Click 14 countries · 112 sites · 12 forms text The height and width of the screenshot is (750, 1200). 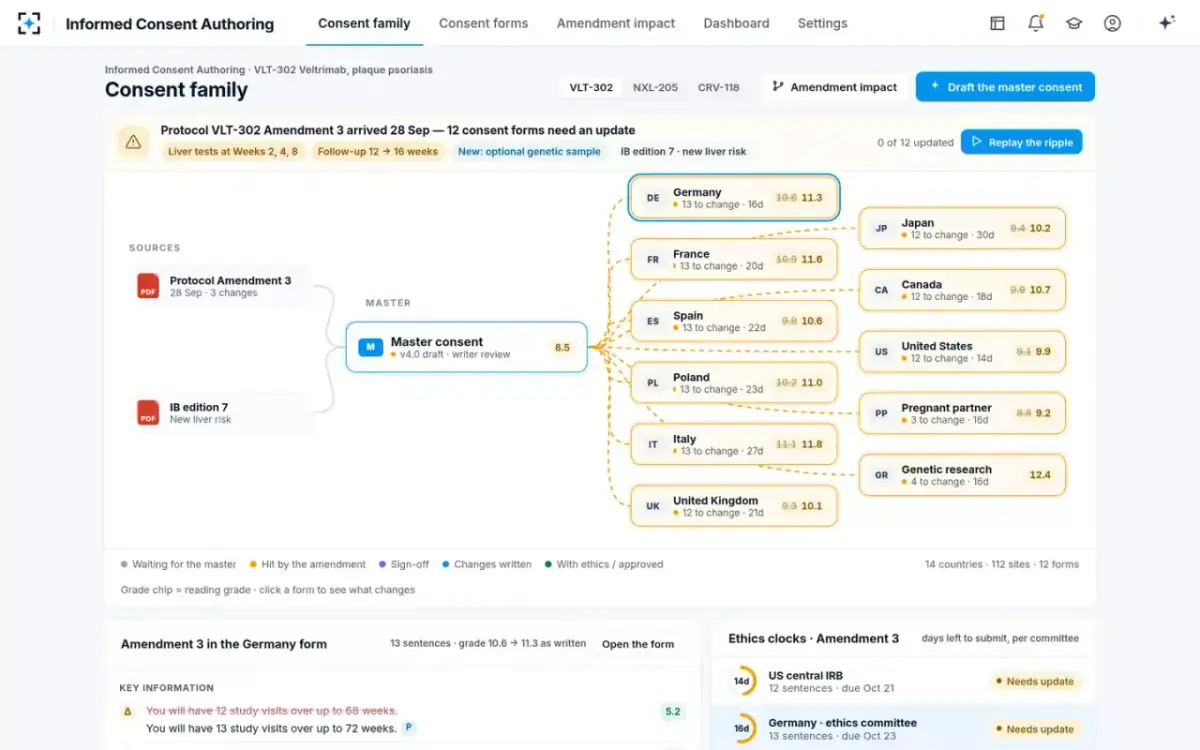click(x=1002, y=564)
